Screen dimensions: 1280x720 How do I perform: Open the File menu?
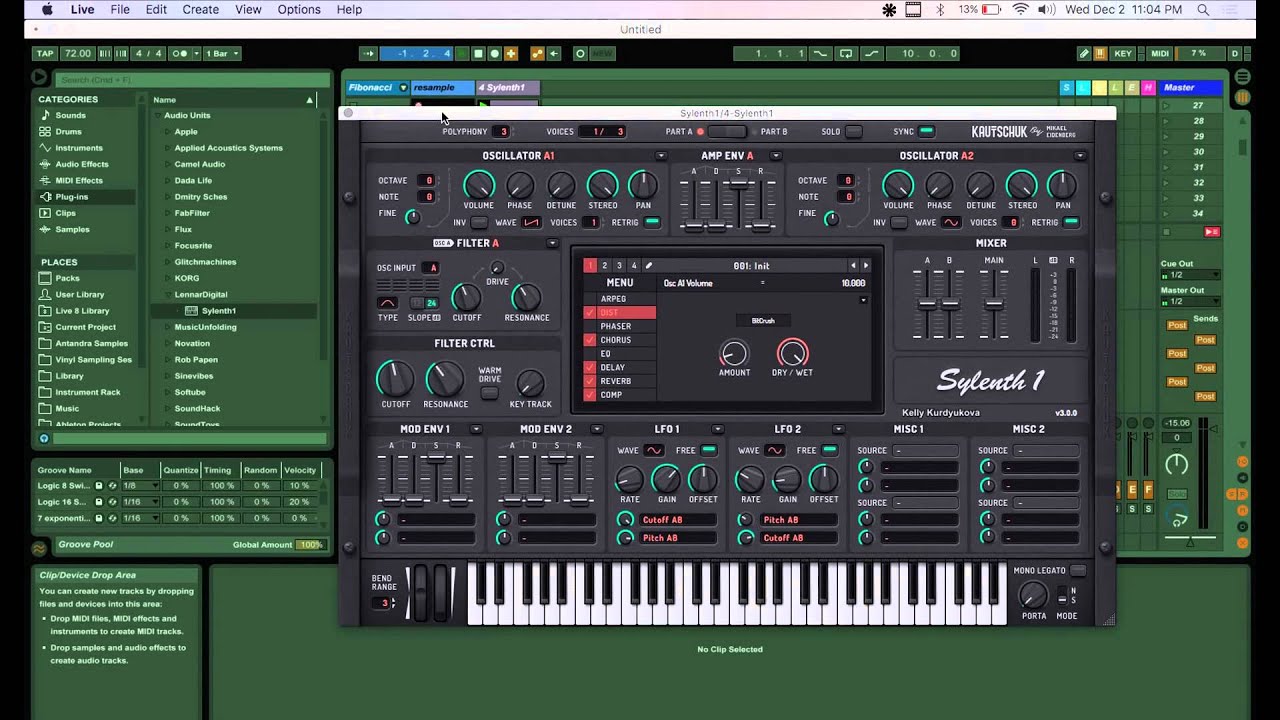(120, 9)
